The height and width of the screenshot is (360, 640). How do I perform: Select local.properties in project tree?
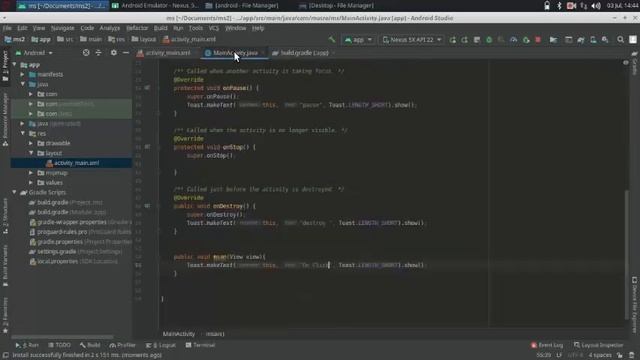pyautogui.click(x=57, y=261)
